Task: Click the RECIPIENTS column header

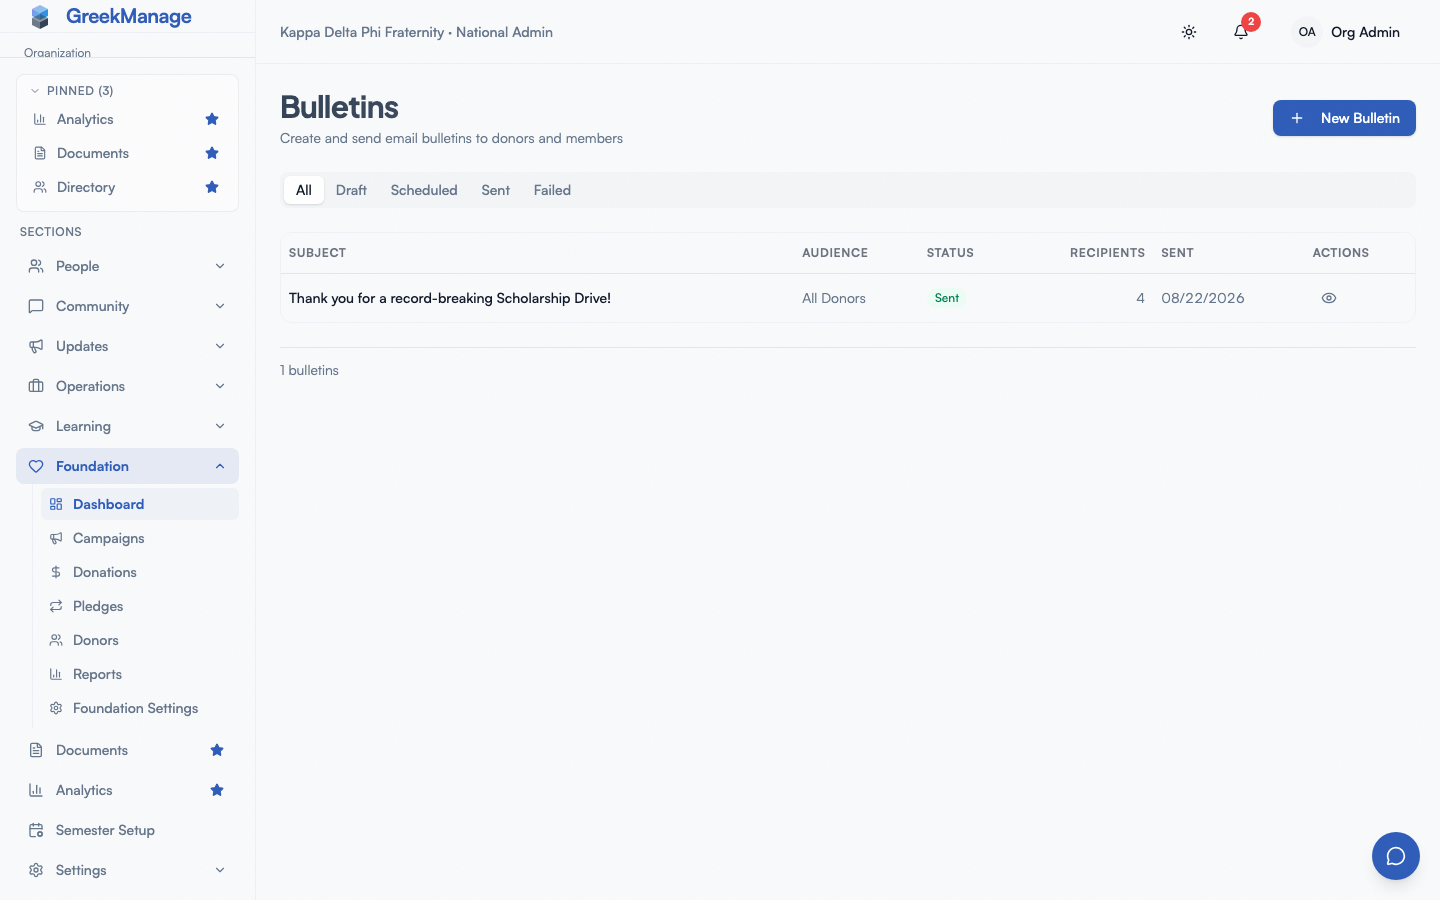Action: 1107,253
